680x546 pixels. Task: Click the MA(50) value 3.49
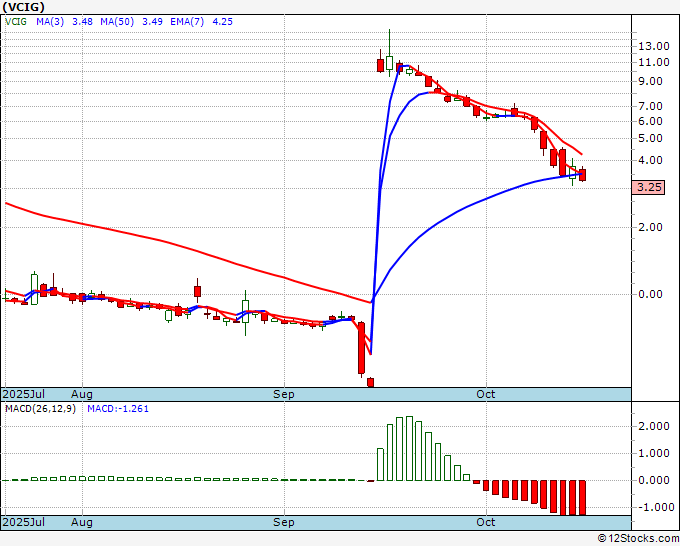coord(153,21)
